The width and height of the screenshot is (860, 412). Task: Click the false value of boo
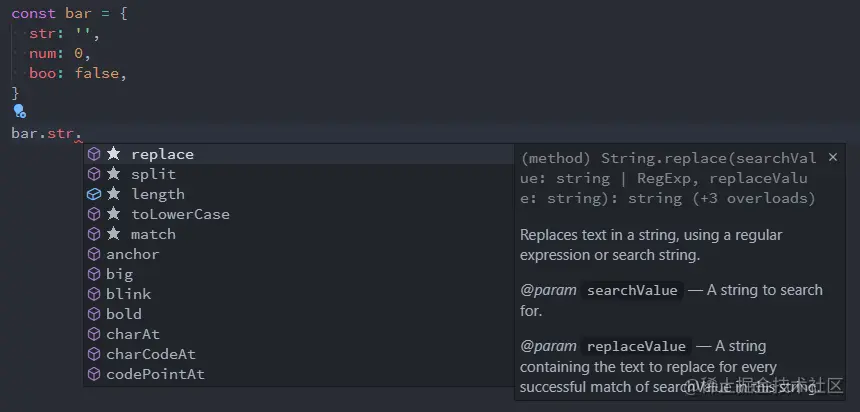click(98, 73)
